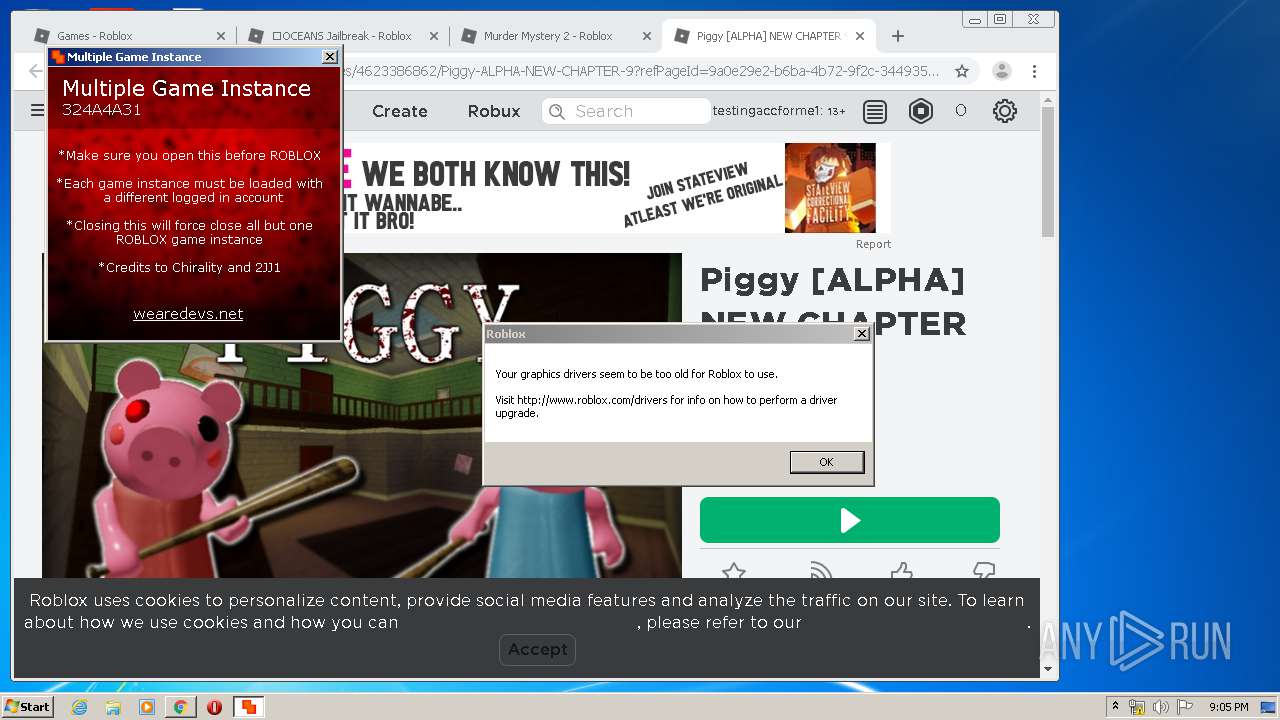Launch Internet Explorer from the taskbar

point(79,707)
